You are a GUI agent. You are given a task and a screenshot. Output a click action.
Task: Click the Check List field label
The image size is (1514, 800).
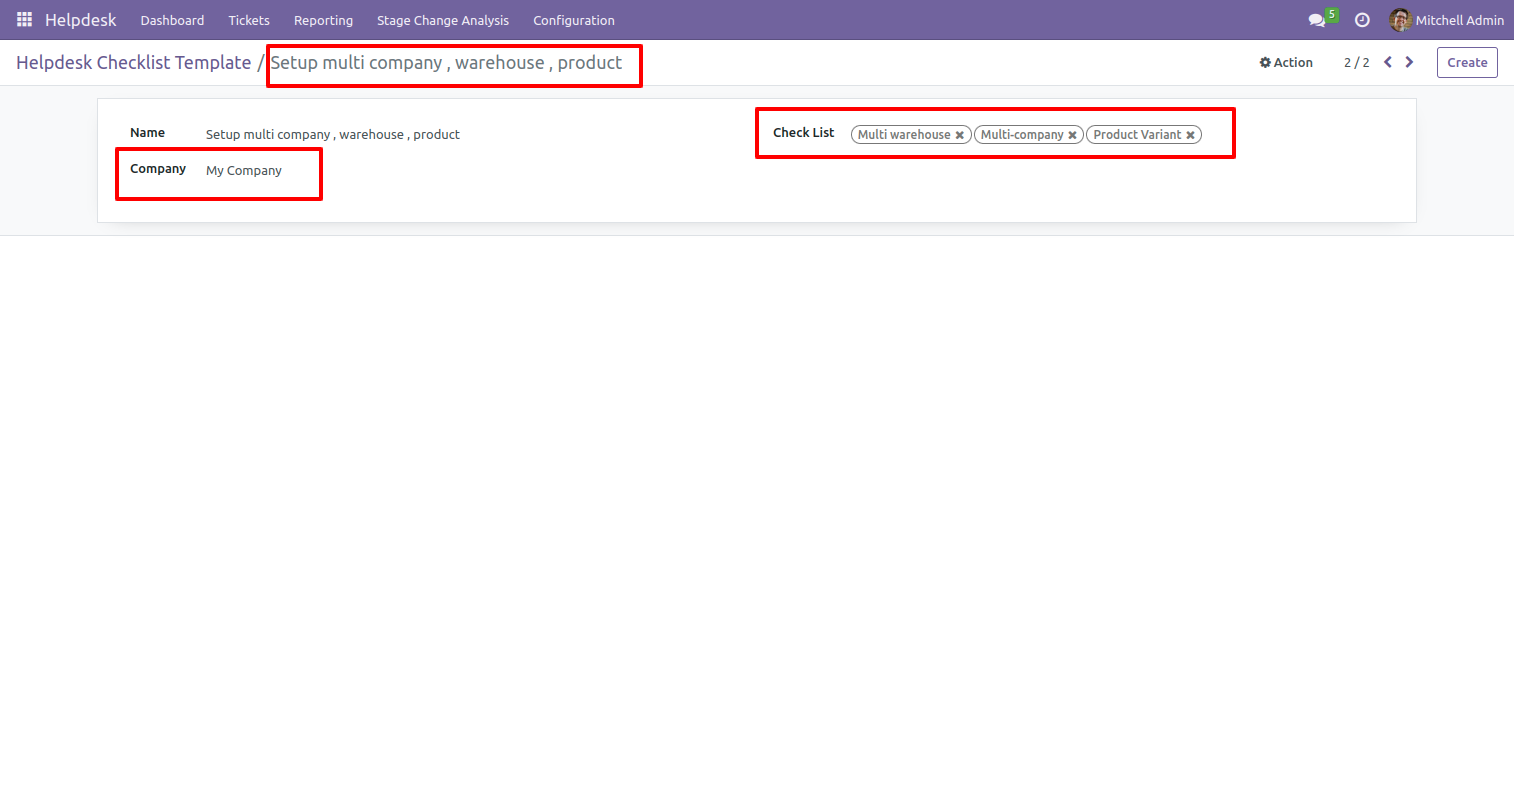[803, 132]
